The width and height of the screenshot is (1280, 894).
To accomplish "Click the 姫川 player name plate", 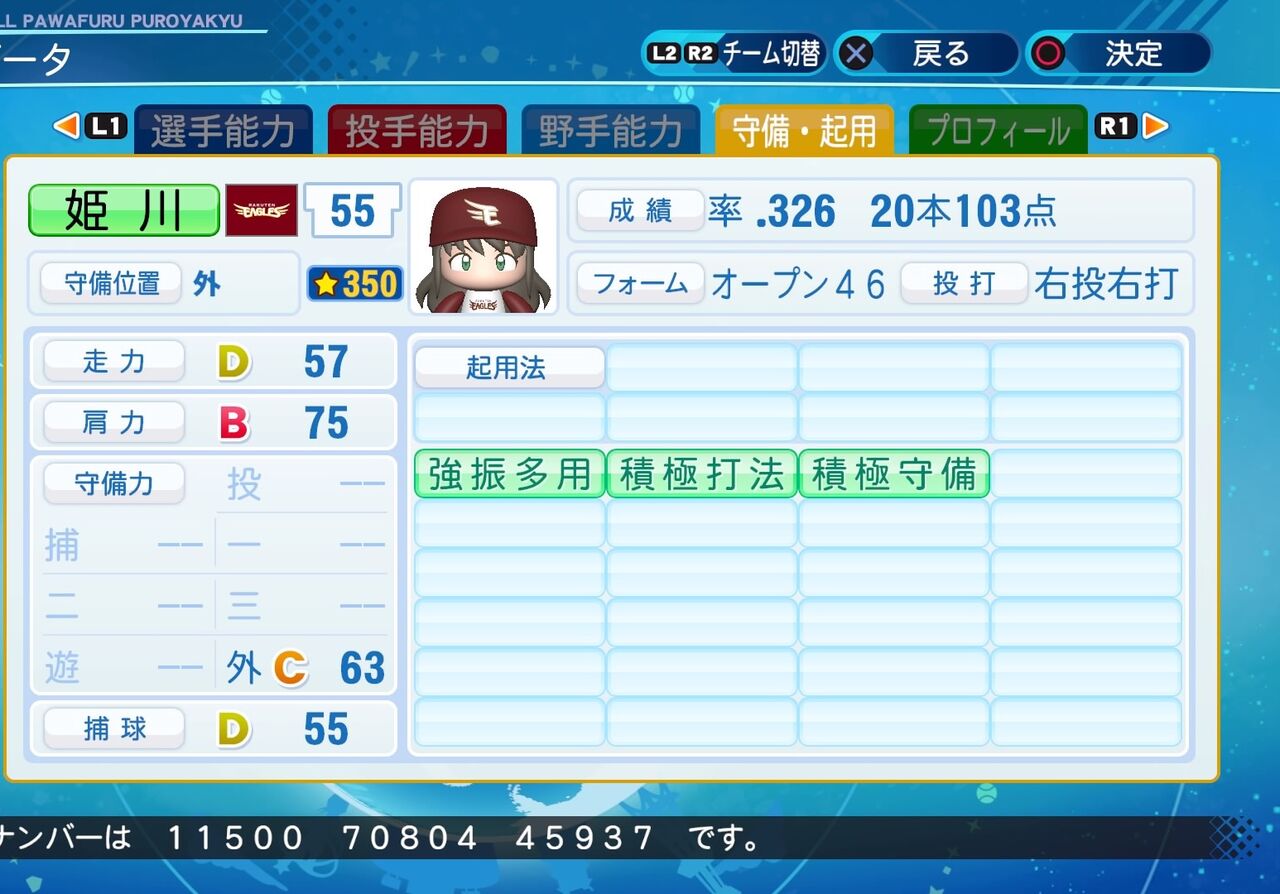I will pyautogui.click(x=124, y=210).
